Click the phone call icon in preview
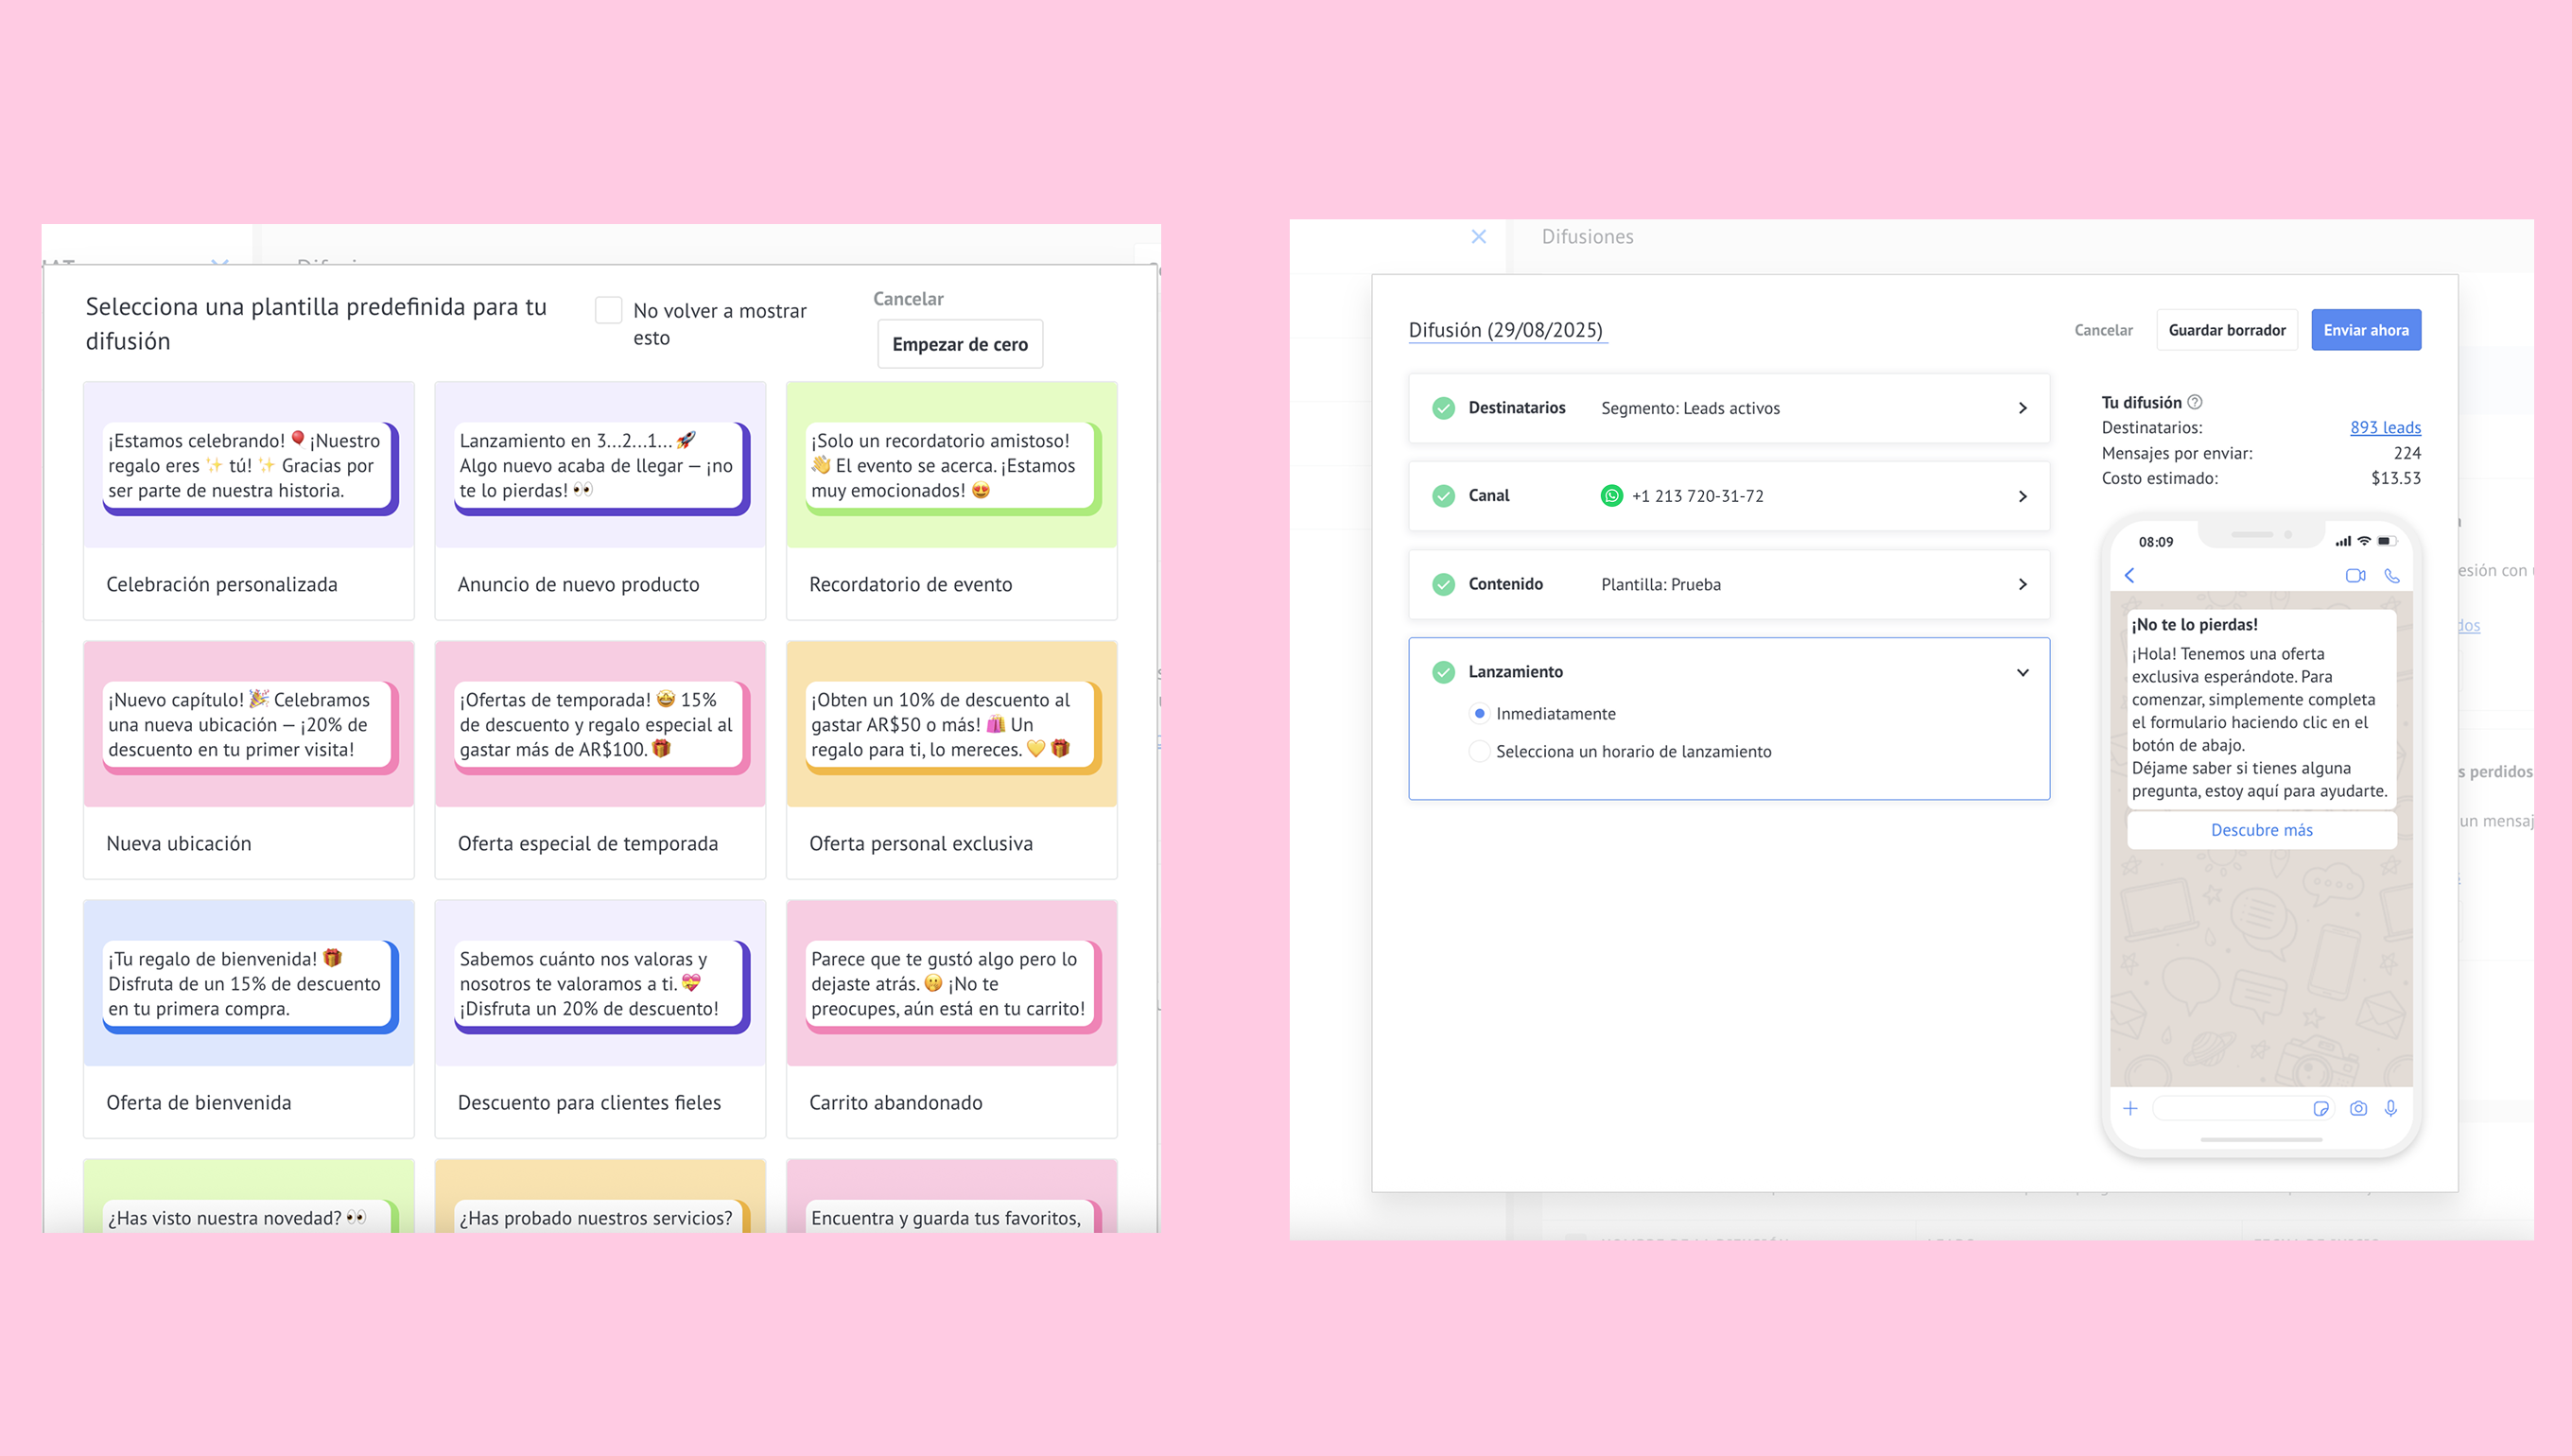2572x1456 pixels. click(2391, 575)
